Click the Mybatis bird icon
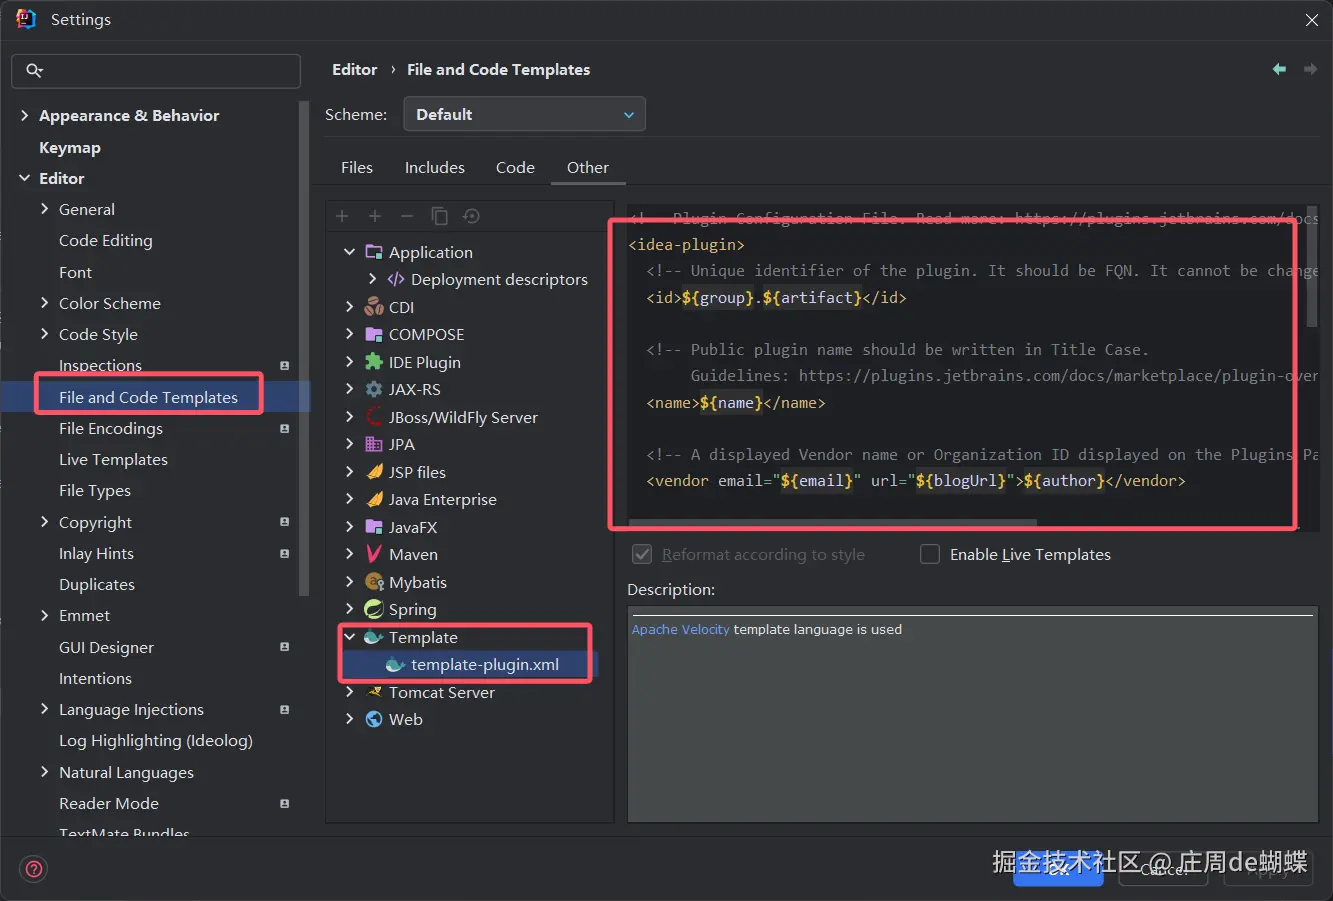Viewport: 1333px width, 901px height. point(374,582)
